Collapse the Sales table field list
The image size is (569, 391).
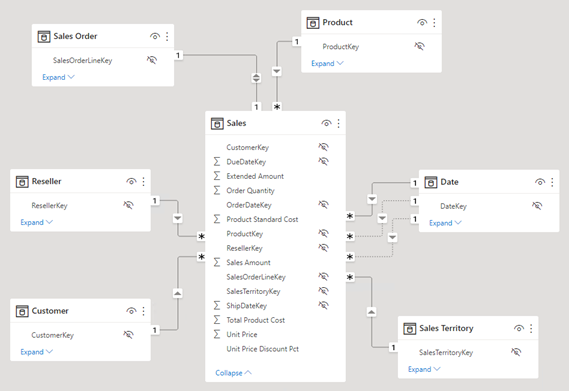click(x=233, y=373)
